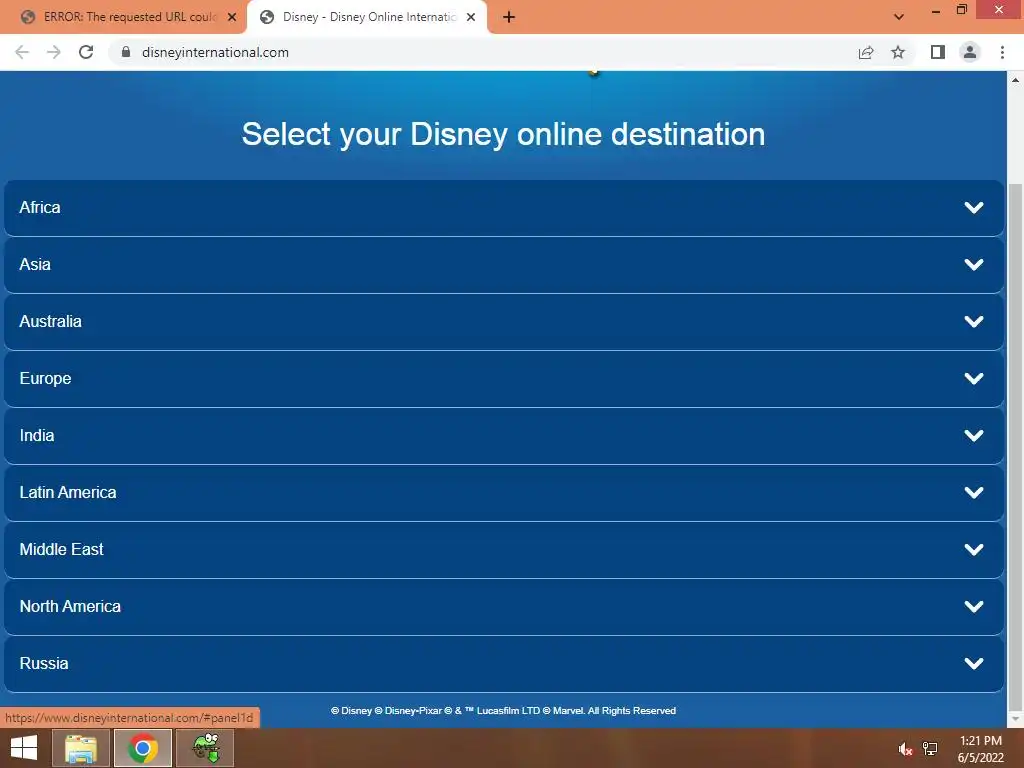Viewport: 1024px width, 768px height.
Task: Minimize the Chrome window
Action: point(936,10)
